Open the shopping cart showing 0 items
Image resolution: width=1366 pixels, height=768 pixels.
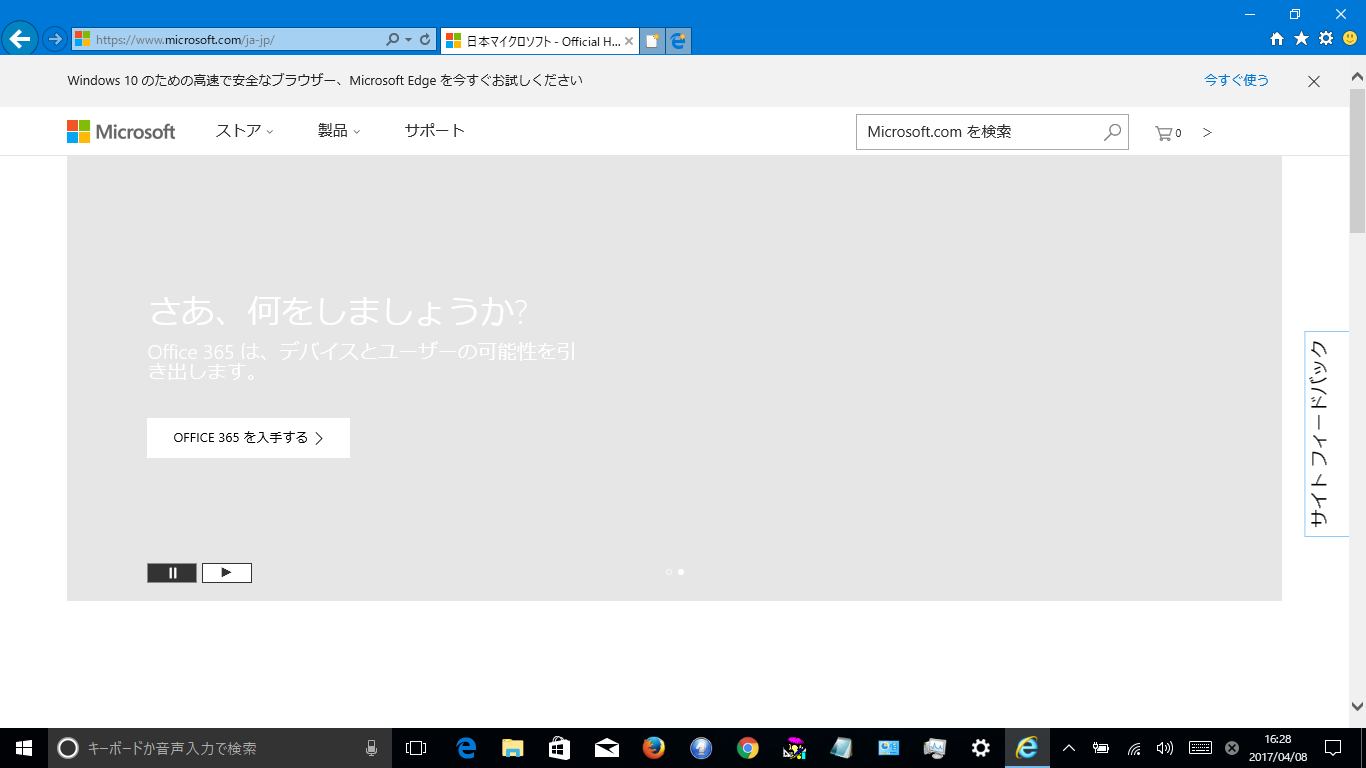pos(1168,133)
